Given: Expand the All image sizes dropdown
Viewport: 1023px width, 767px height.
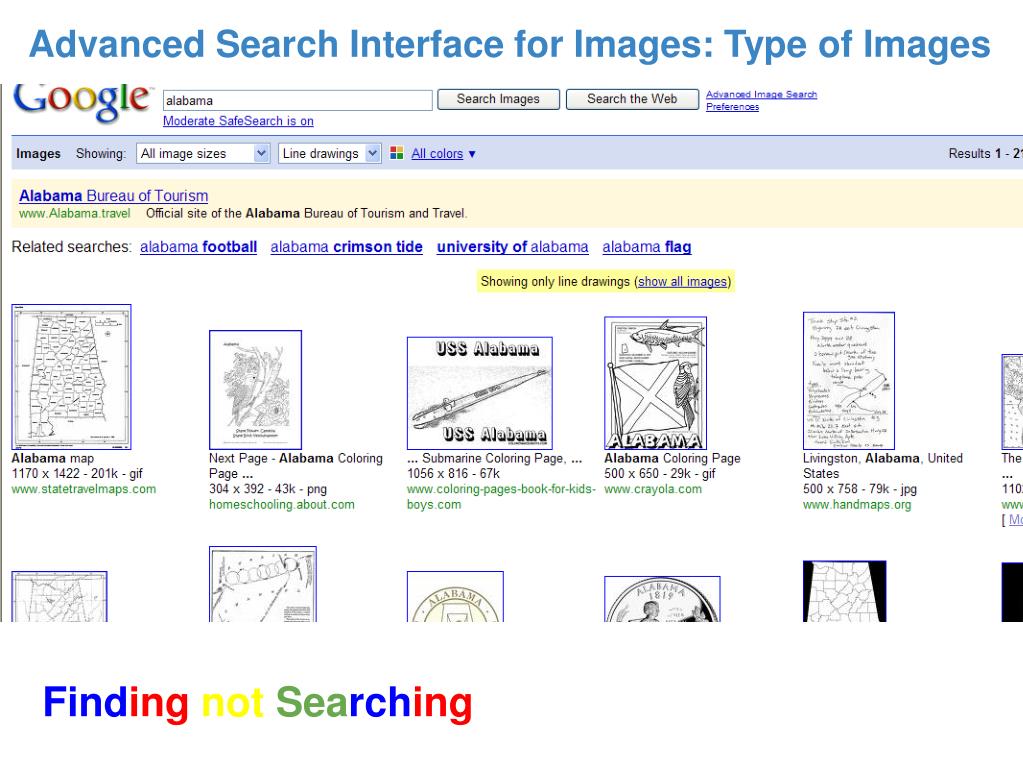Looking at the screenshot, I should [203, 153].
